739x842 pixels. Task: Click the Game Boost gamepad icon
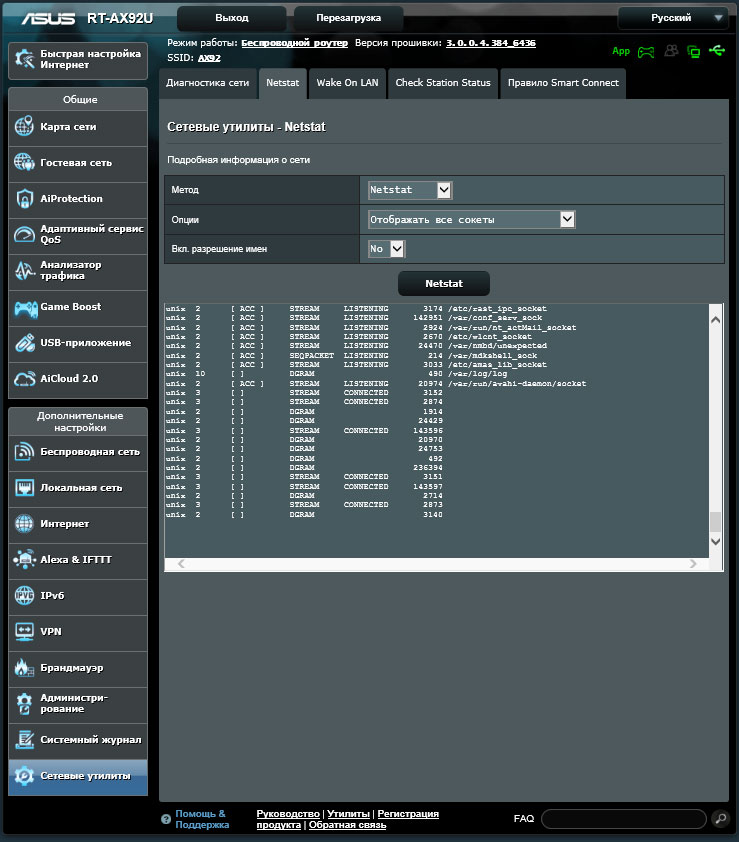[x=26, y=308]
